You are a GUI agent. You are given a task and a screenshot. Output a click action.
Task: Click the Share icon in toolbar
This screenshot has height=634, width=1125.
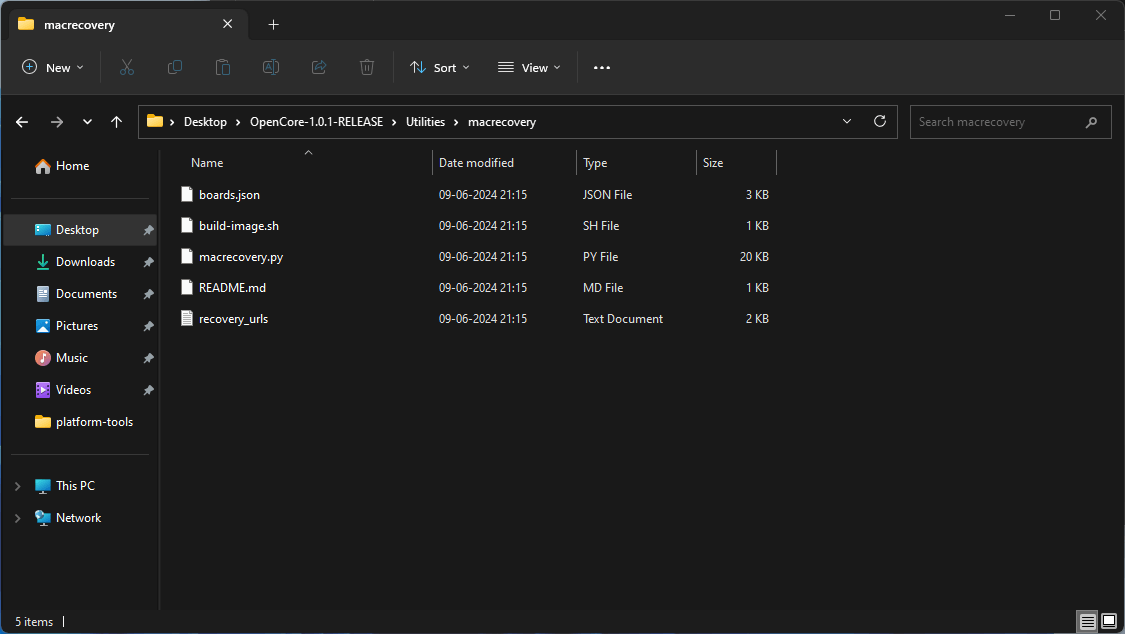[319, 67]
